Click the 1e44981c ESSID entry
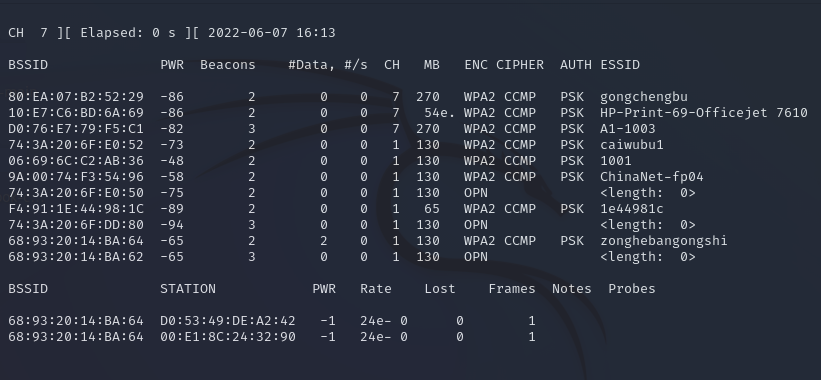The height and width of the screenshot is (380, 821). pos(631,209)
